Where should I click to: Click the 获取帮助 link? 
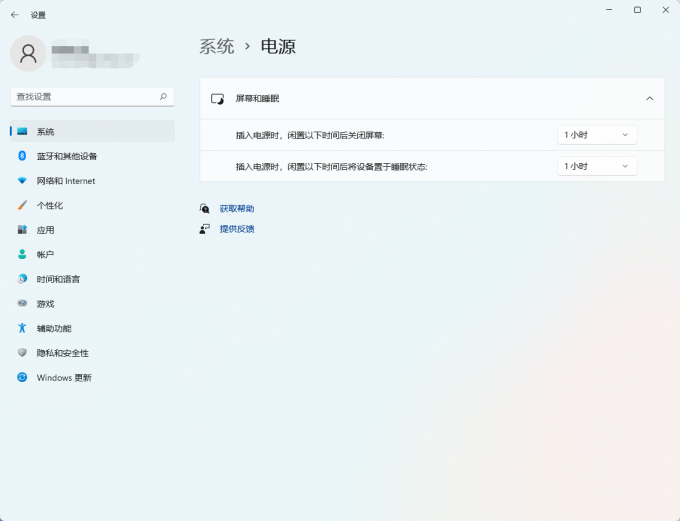[237, 209]
